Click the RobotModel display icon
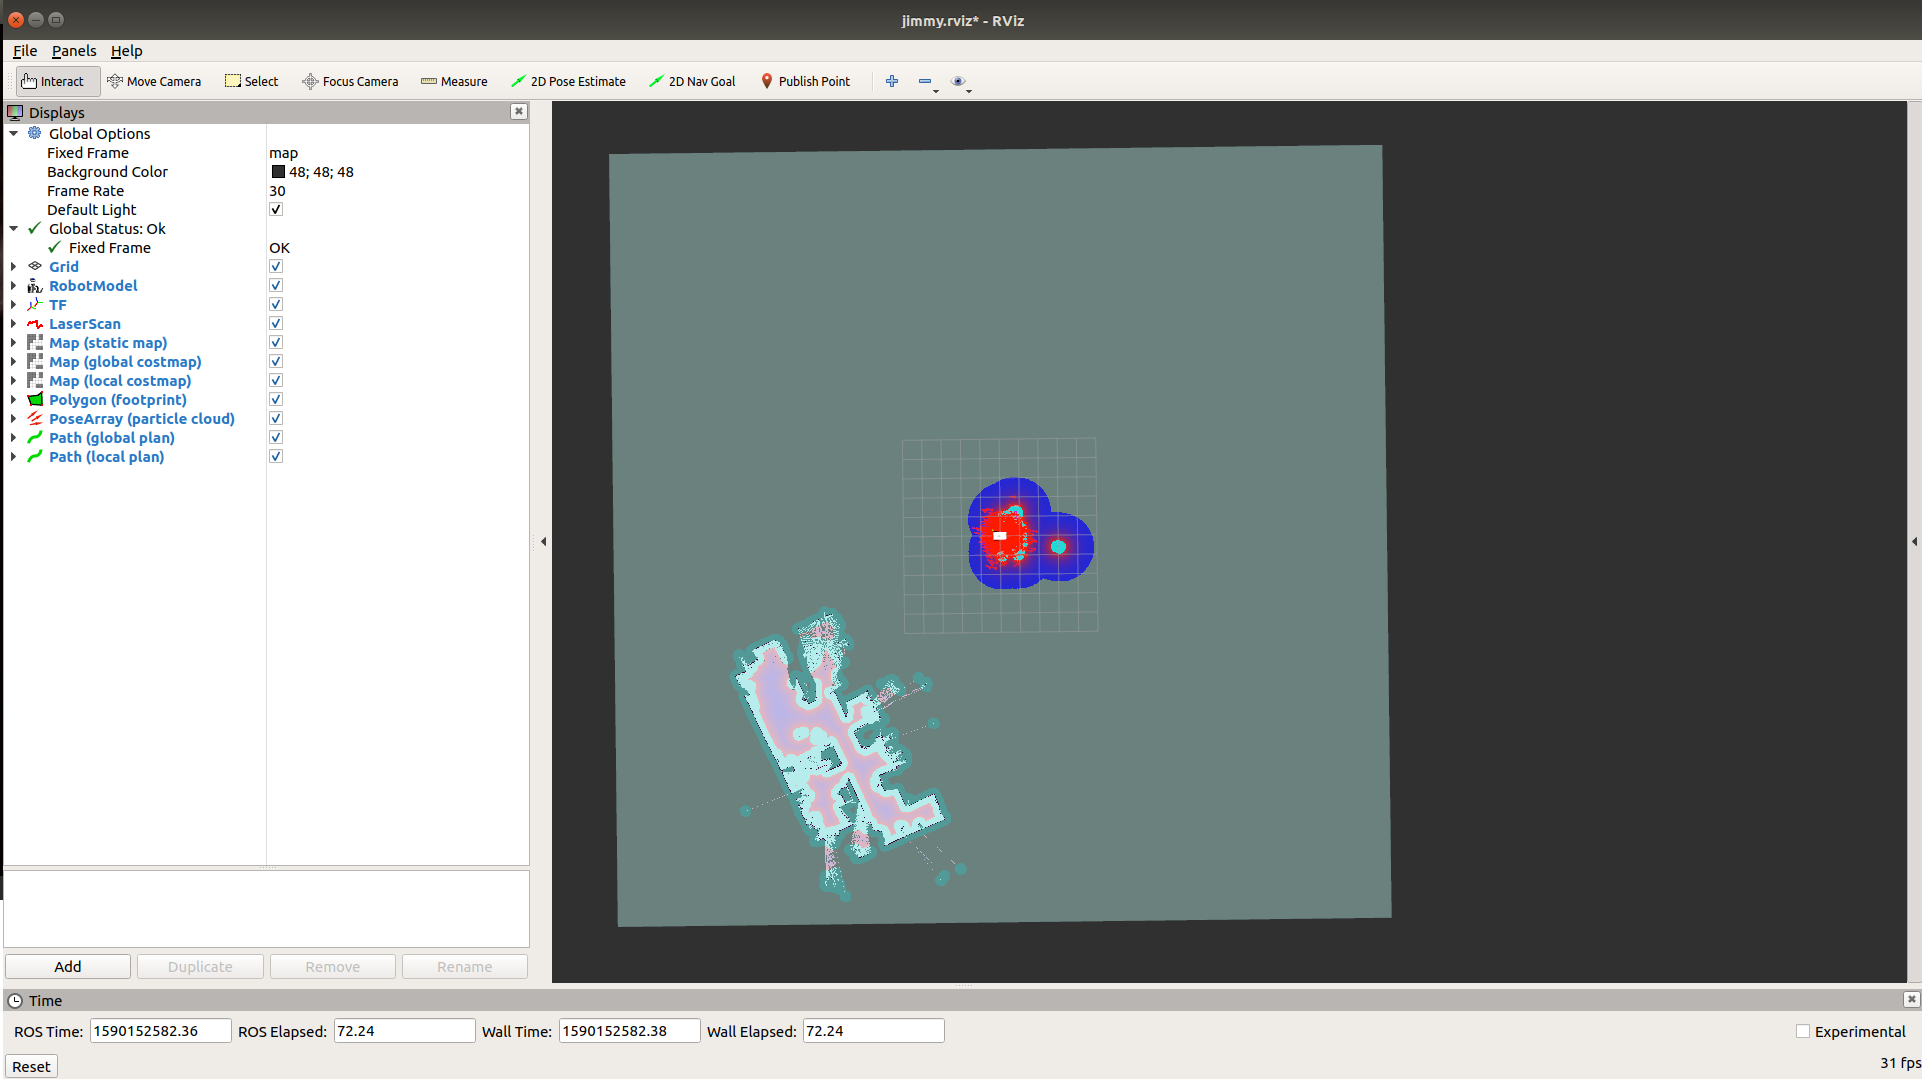Screen dimensions: 1922x1079 coord(35,285)
